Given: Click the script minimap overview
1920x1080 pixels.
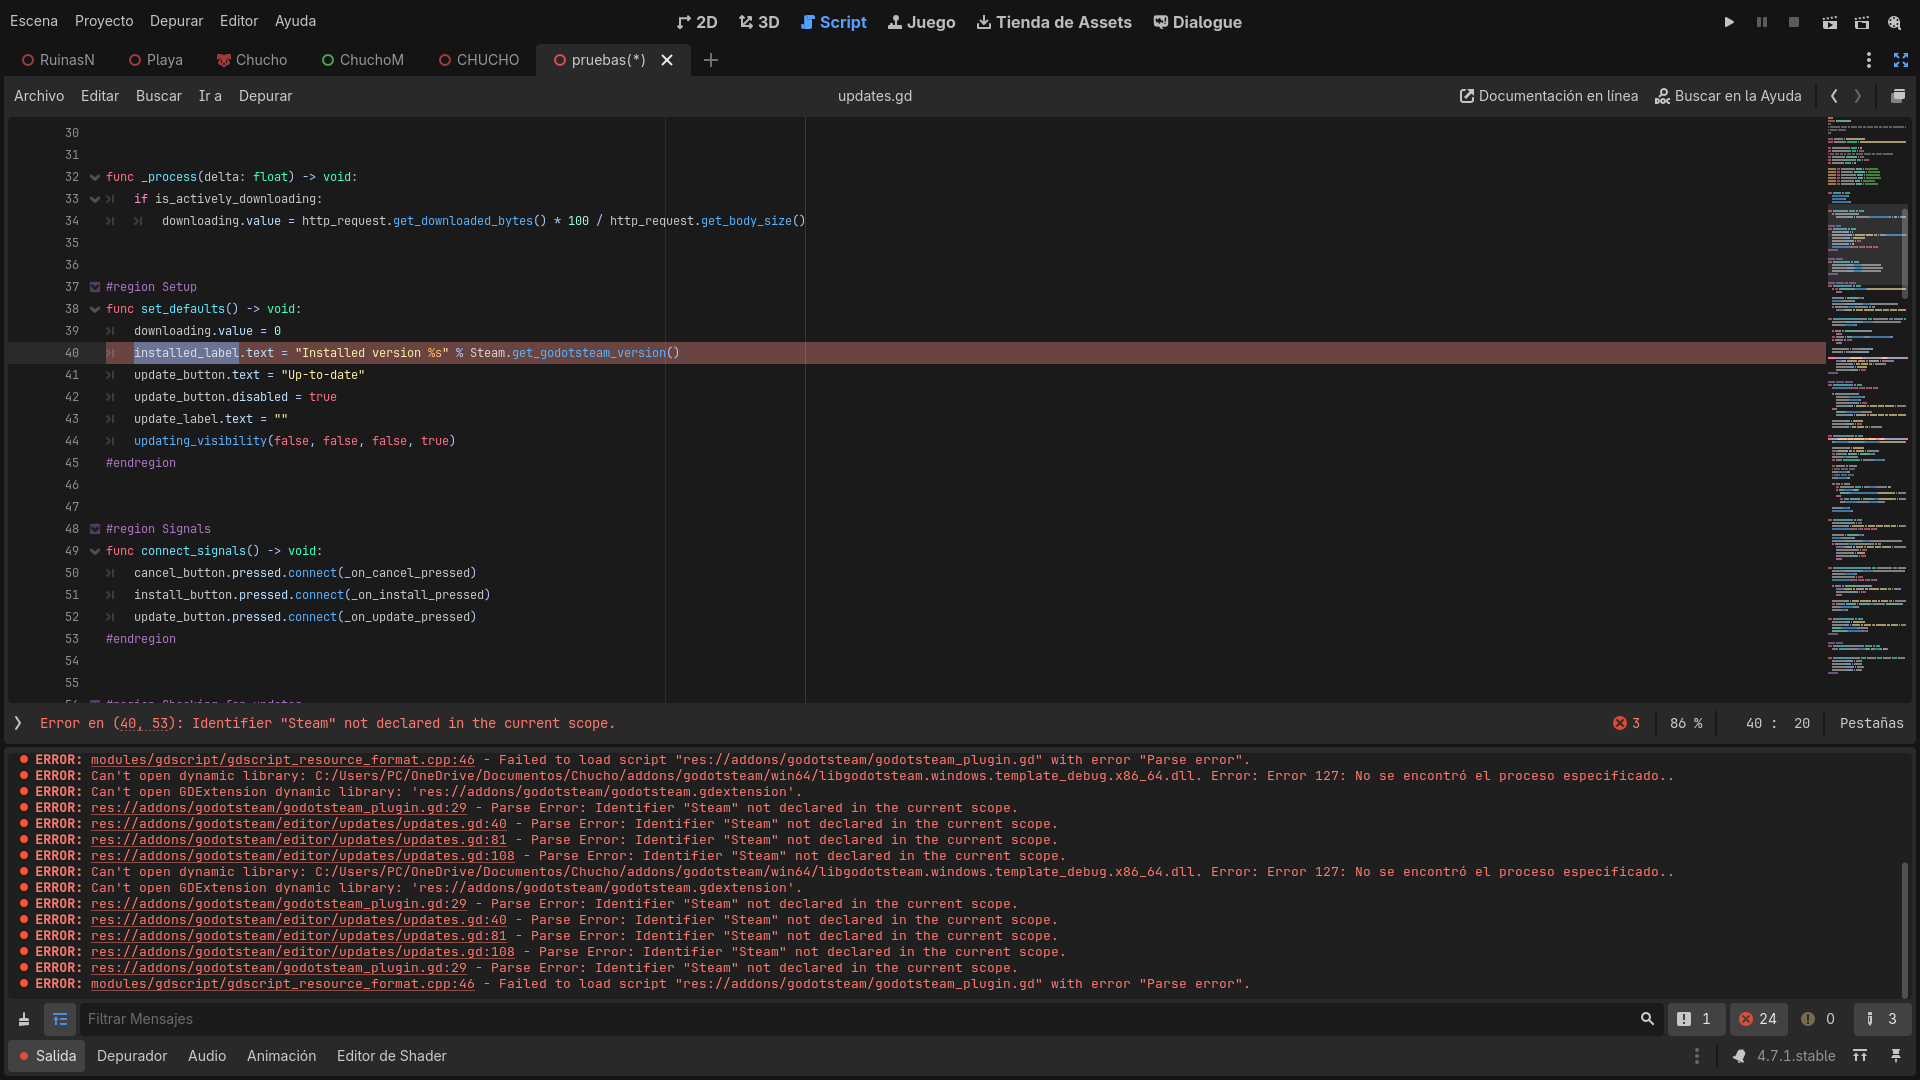Looking at the screenshot, I should [x=1867, y=410].
